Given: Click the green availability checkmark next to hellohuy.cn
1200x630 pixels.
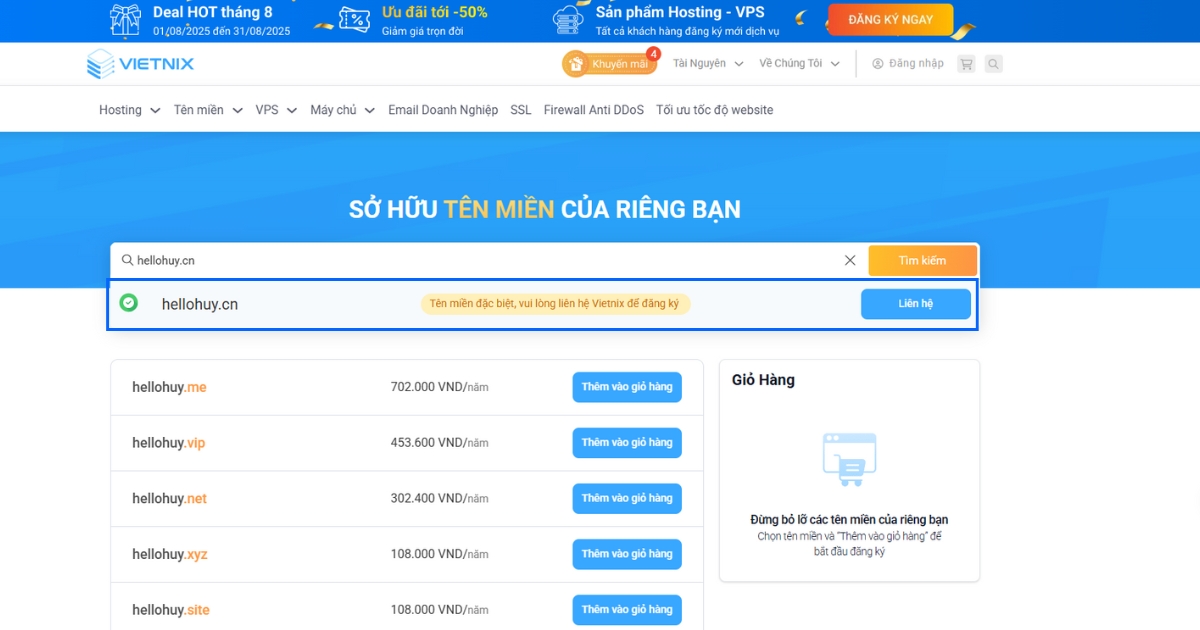Looking at the screenshot, I should (x=128, y=303).
